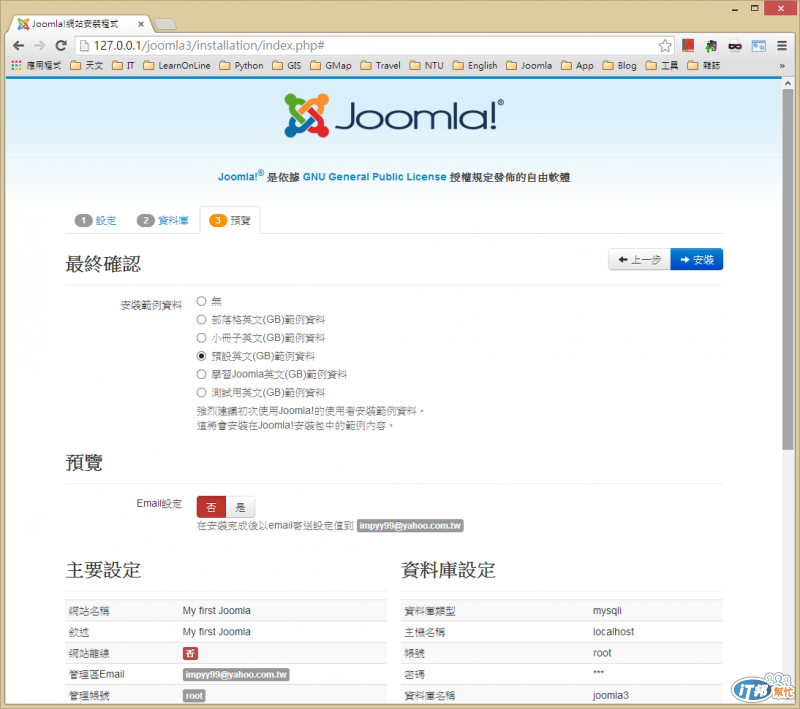Reload the page with refresh icon
800x709 pixels.
tap(61, 45)
